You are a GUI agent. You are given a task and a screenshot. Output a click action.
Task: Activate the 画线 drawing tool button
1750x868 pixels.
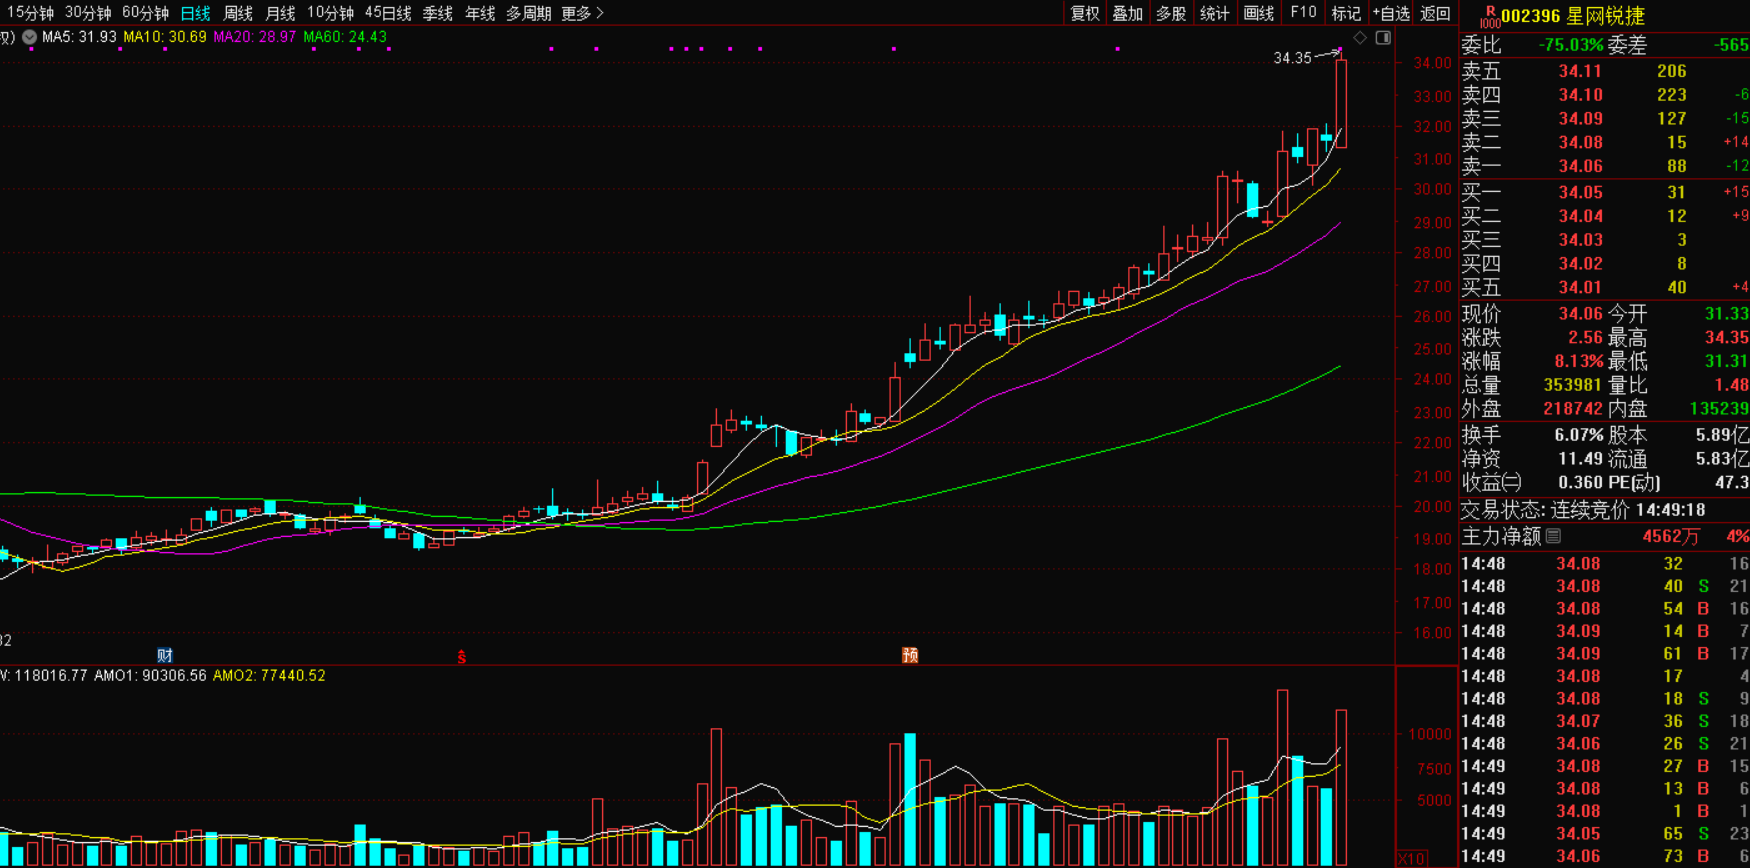click(x=1258, y=13)
